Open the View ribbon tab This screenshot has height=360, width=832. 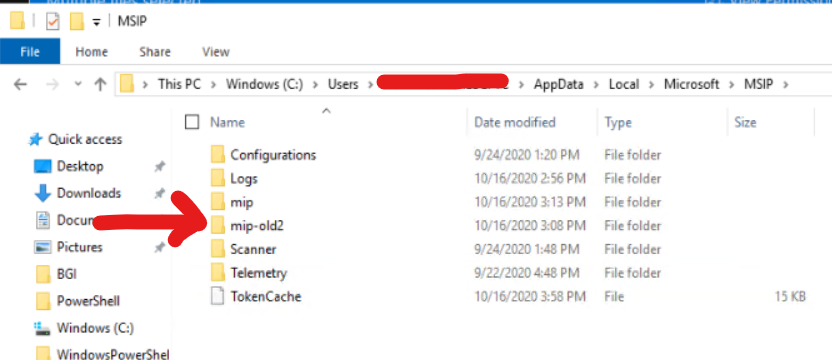click(215, 52)
